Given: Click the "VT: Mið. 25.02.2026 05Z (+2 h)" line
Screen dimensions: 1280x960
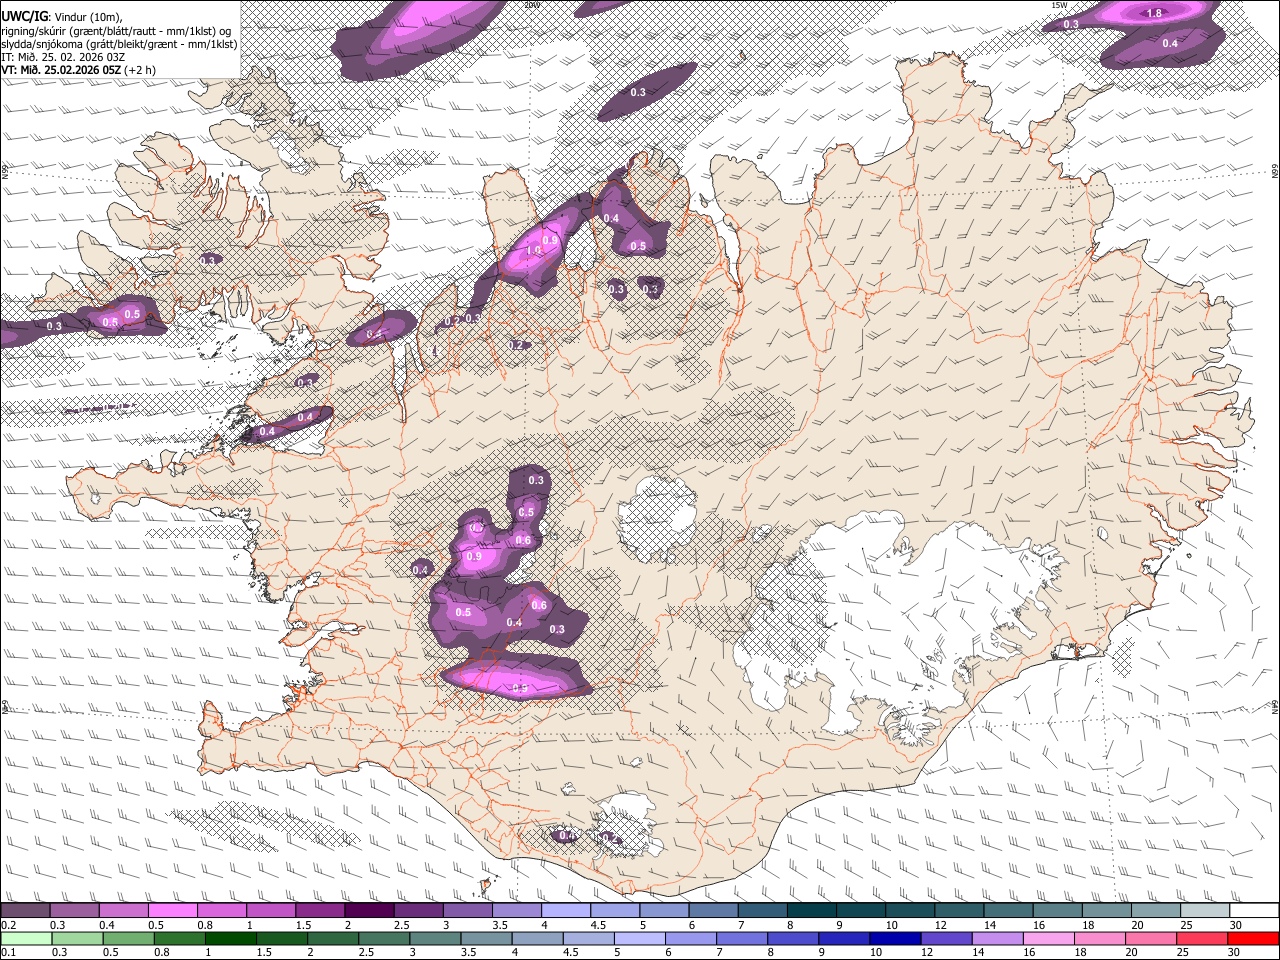Looking at the screenshot, I should pos(78,70).
